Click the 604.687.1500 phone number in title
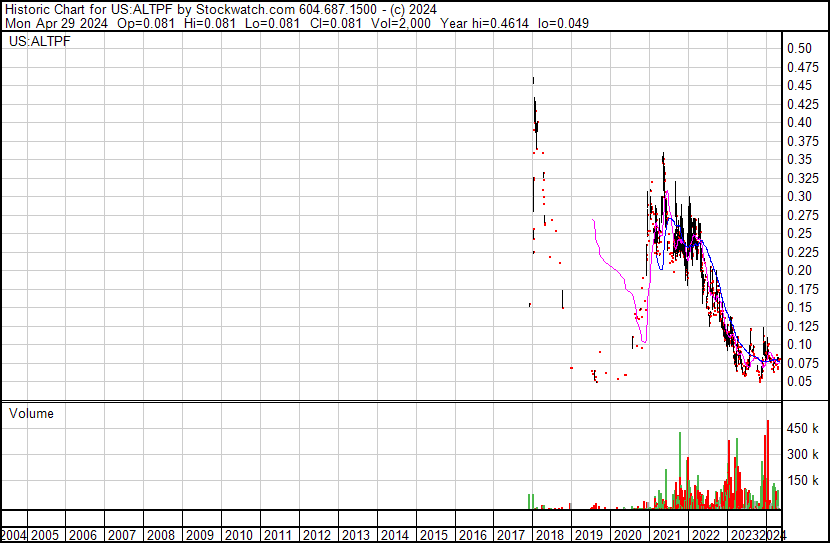The height and width of the screenshot is (543, 830). [x=338, y=10]
